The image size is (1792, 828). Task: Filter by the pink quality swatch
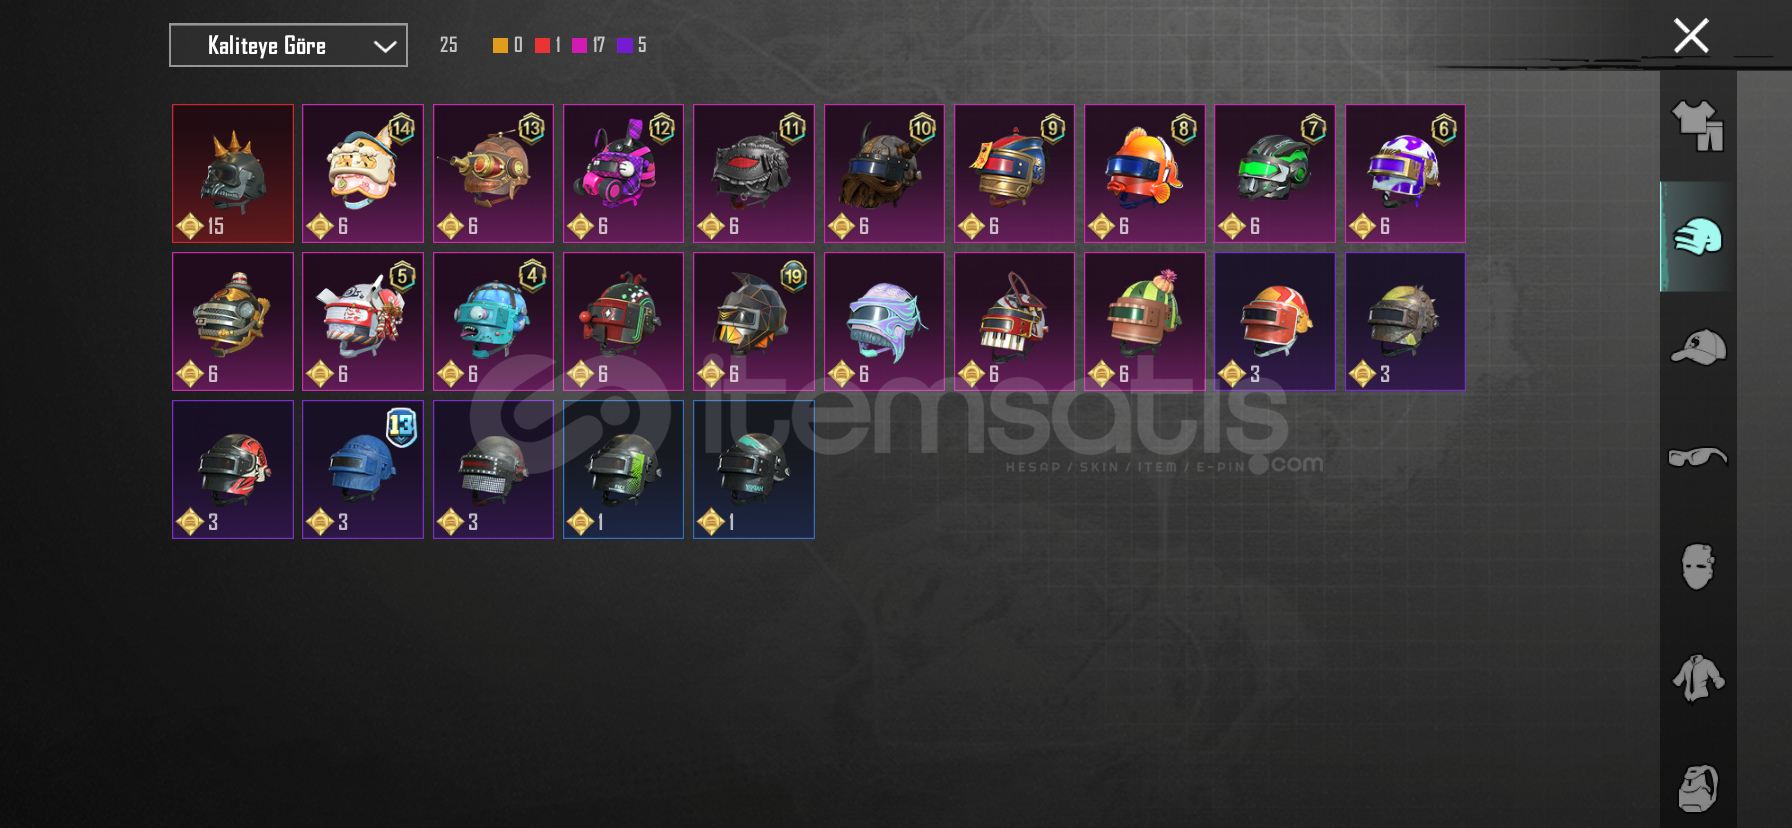pyautogui.click(x=579, y=45)
